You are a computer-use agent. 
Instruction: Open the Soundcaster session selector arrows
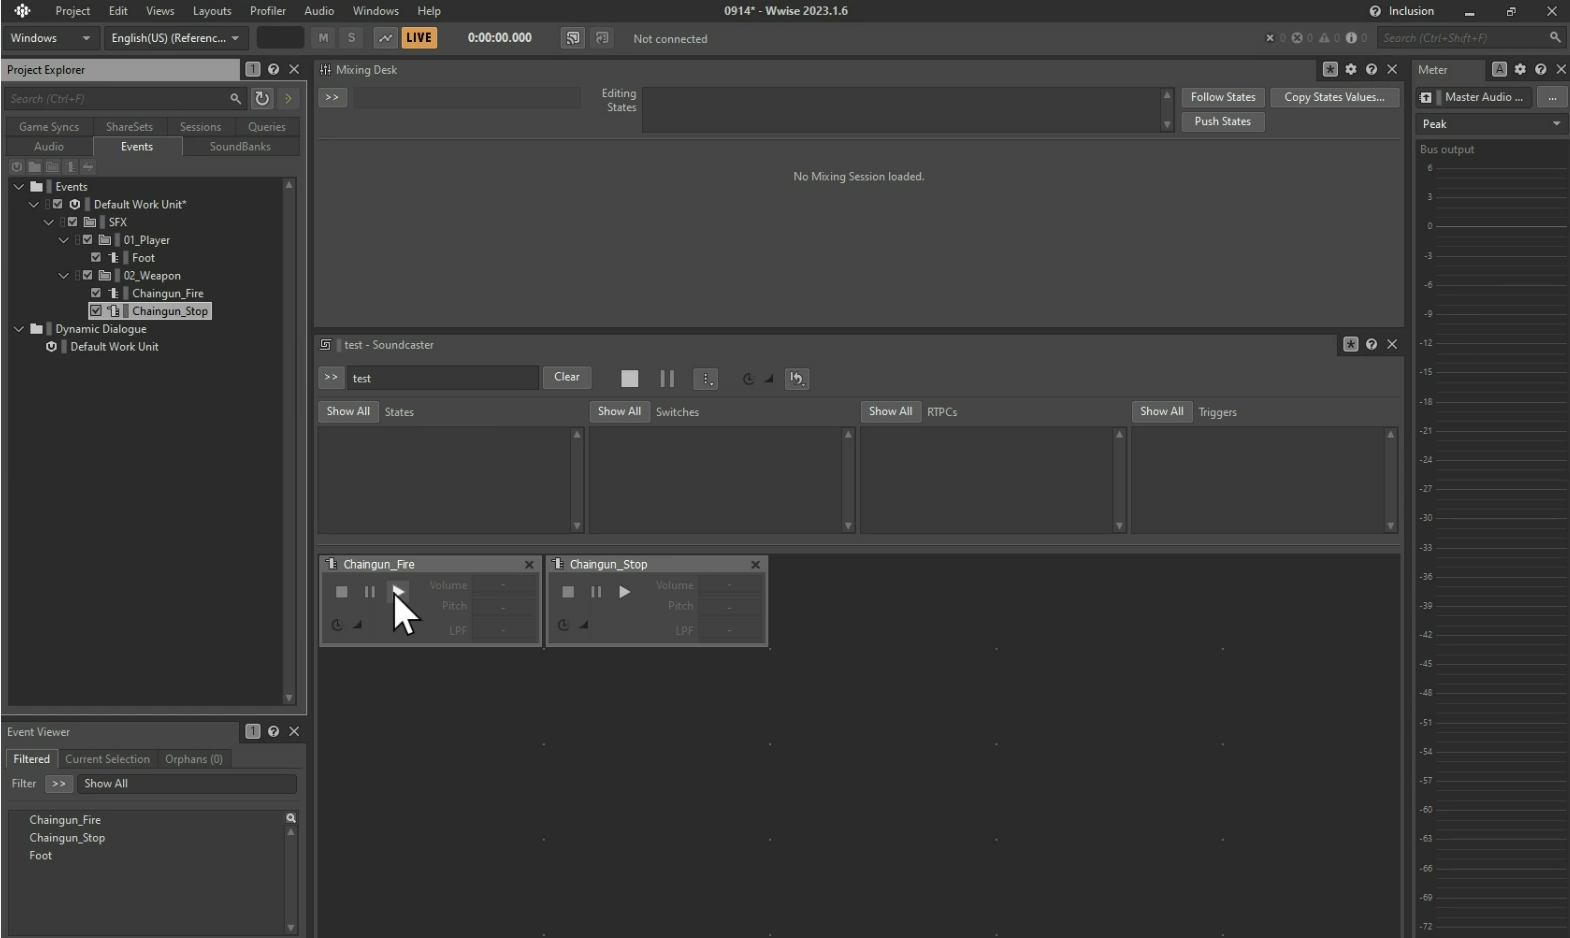[331, 378]
